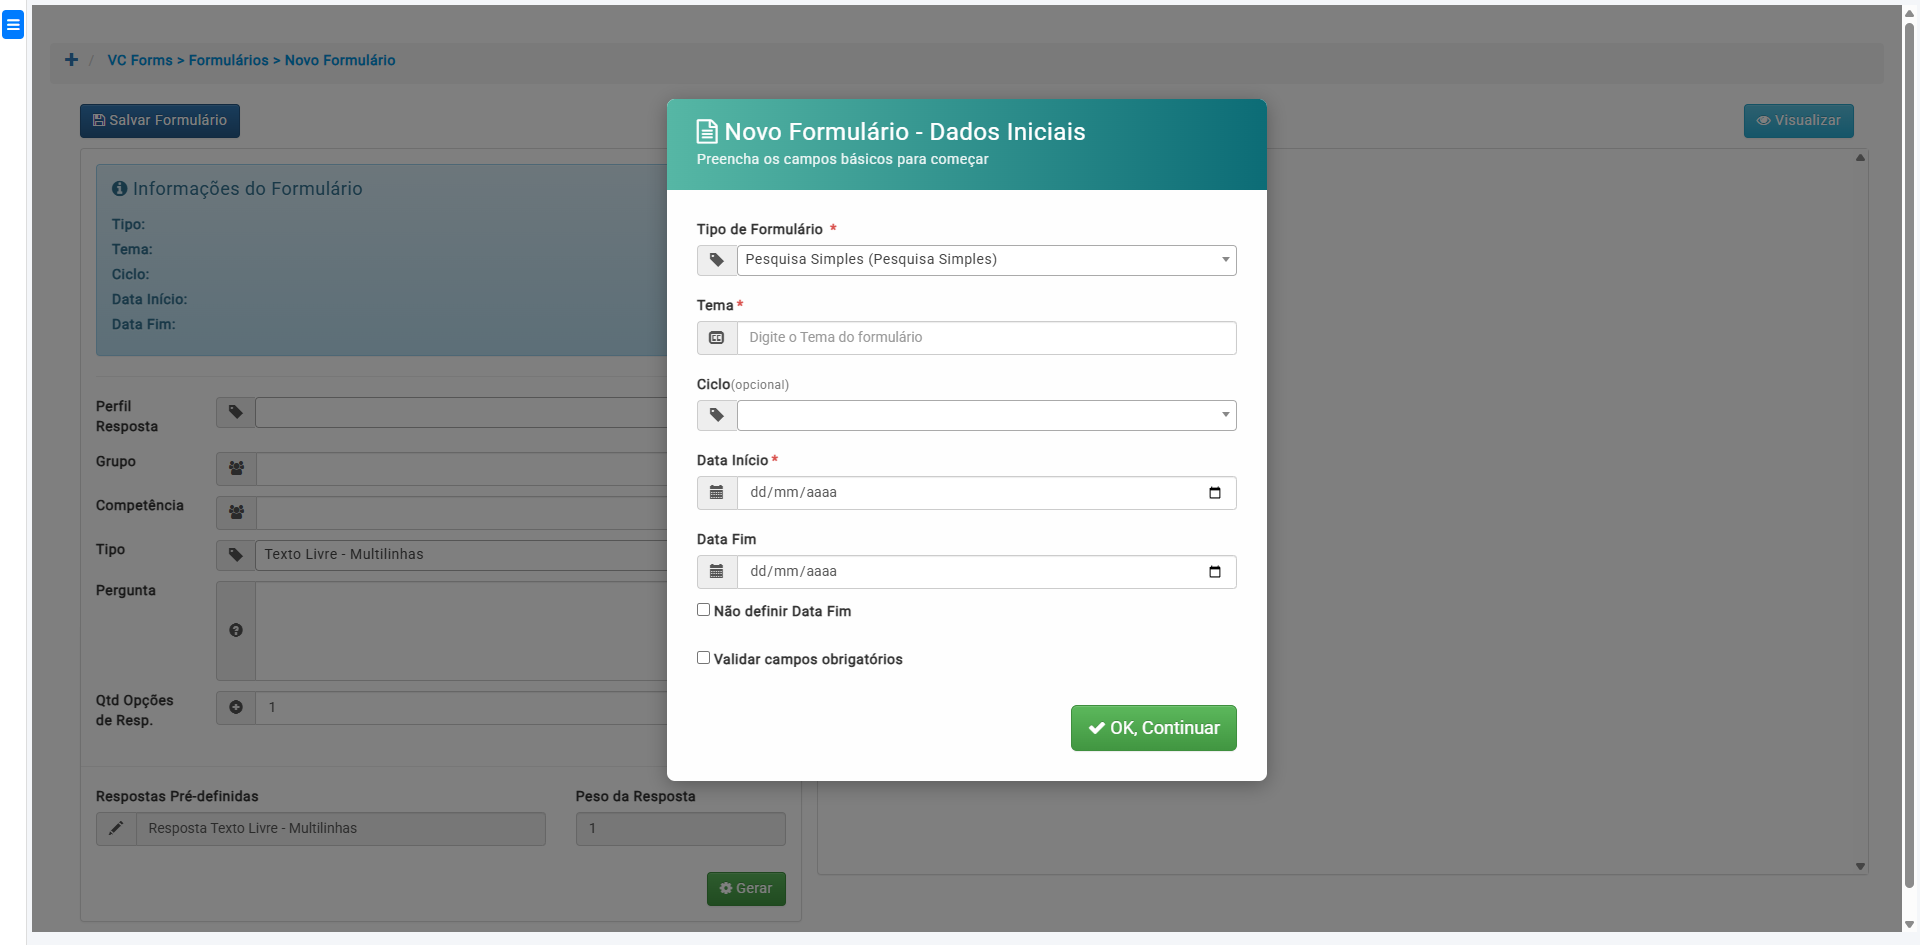Open the blue hamburger menu icon
The width and height of the screenshot is (1920, 945).
tap(13, 25)
